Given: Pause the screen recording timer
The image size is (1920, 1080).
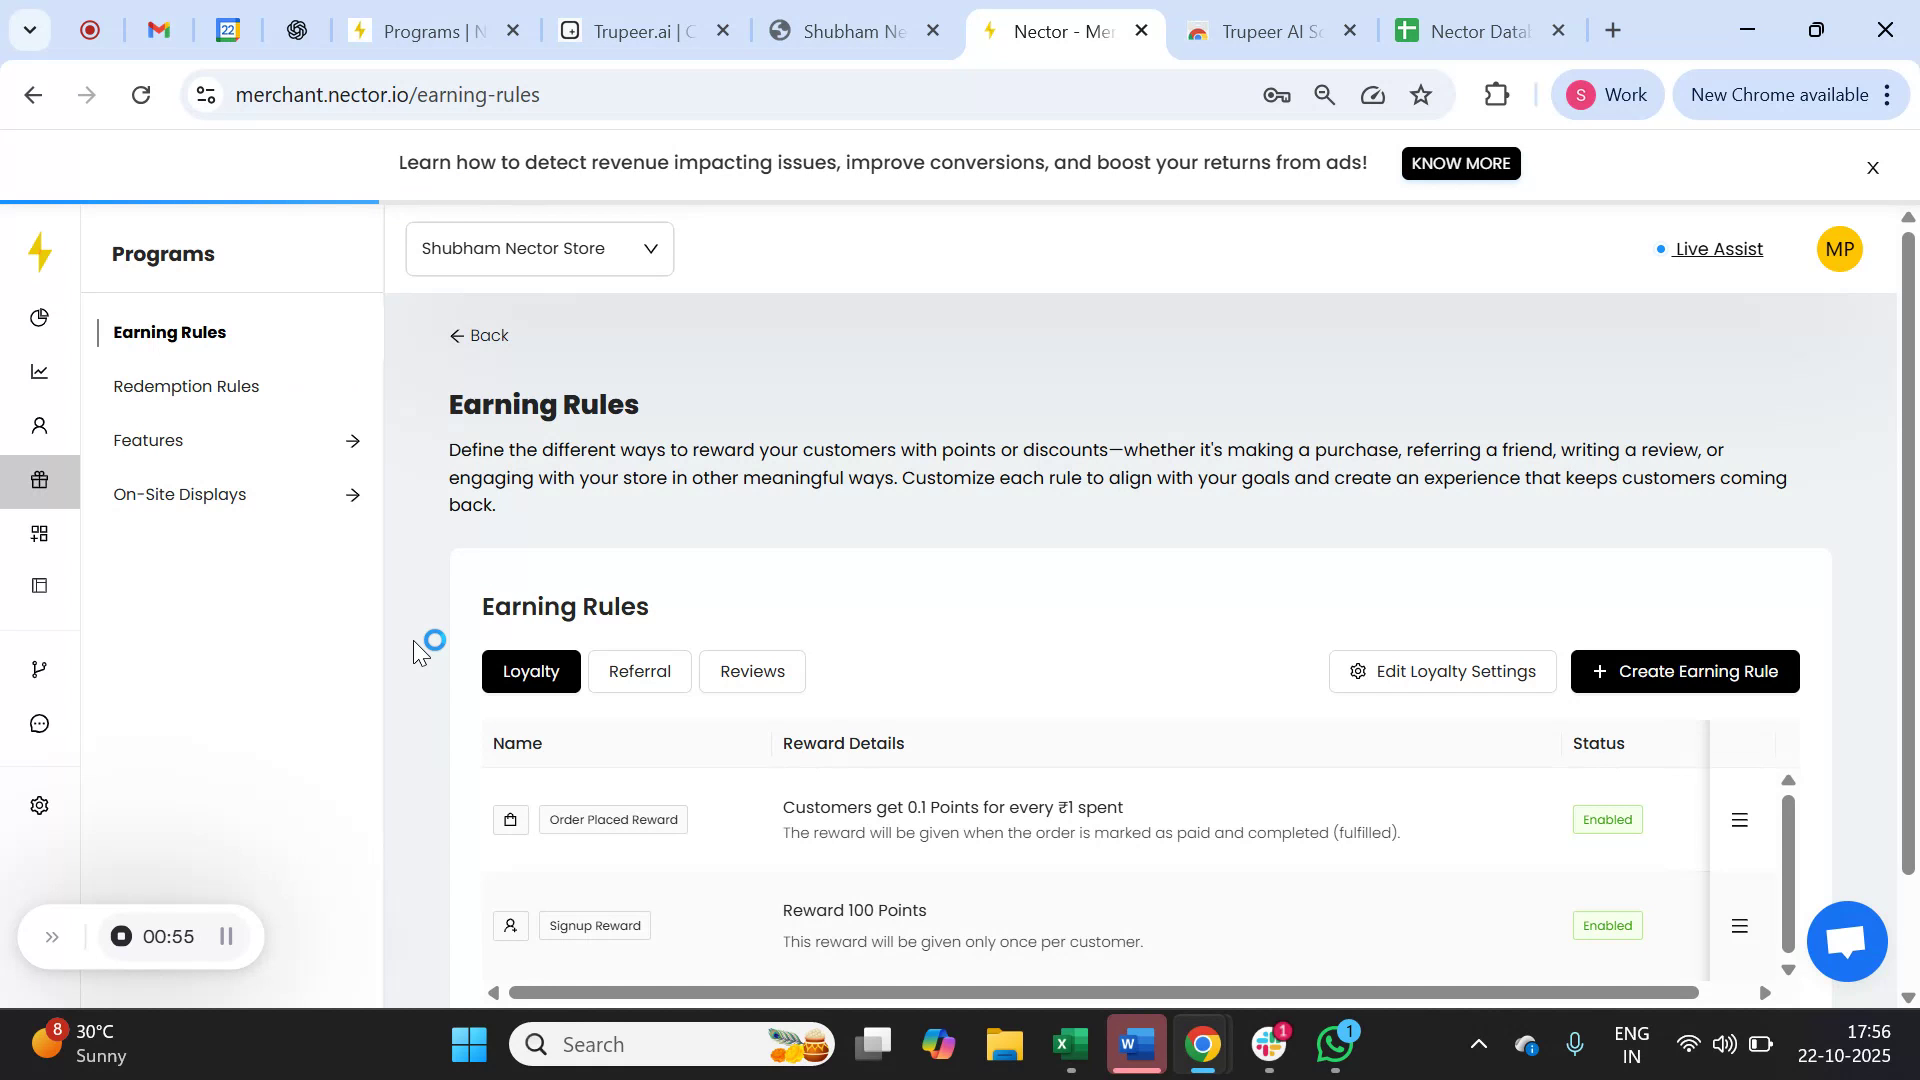Looking at the screenshot, I should click(x=226, y=936).
